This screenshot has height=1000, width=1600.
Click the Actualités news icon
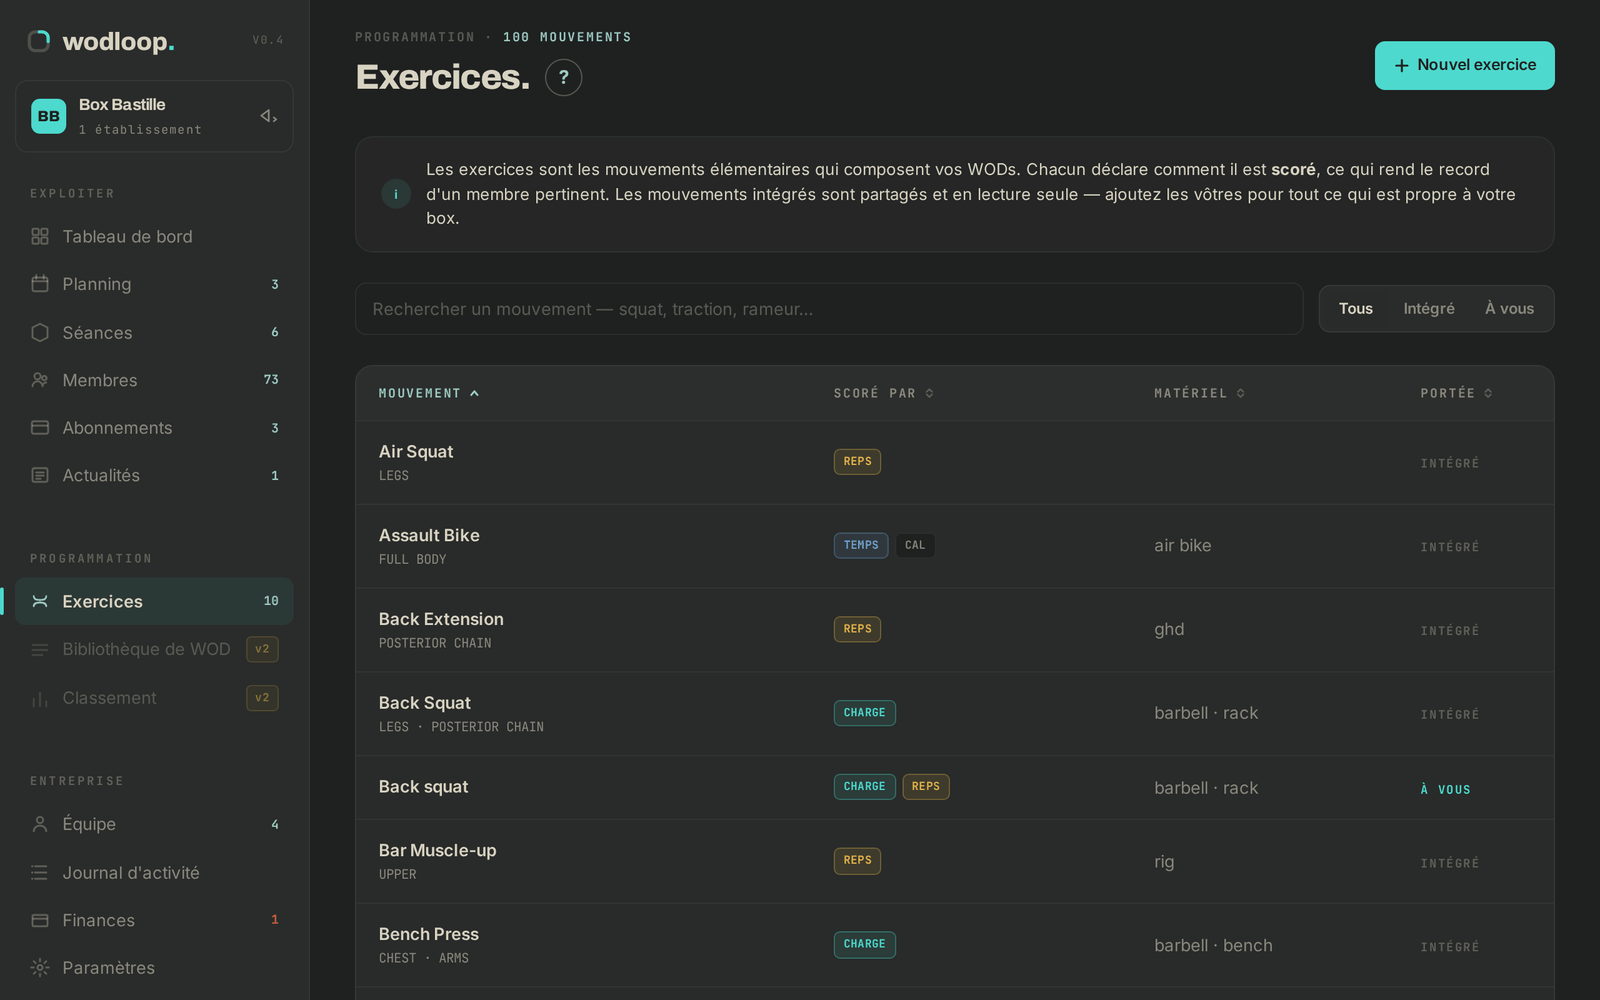[40, 476]
